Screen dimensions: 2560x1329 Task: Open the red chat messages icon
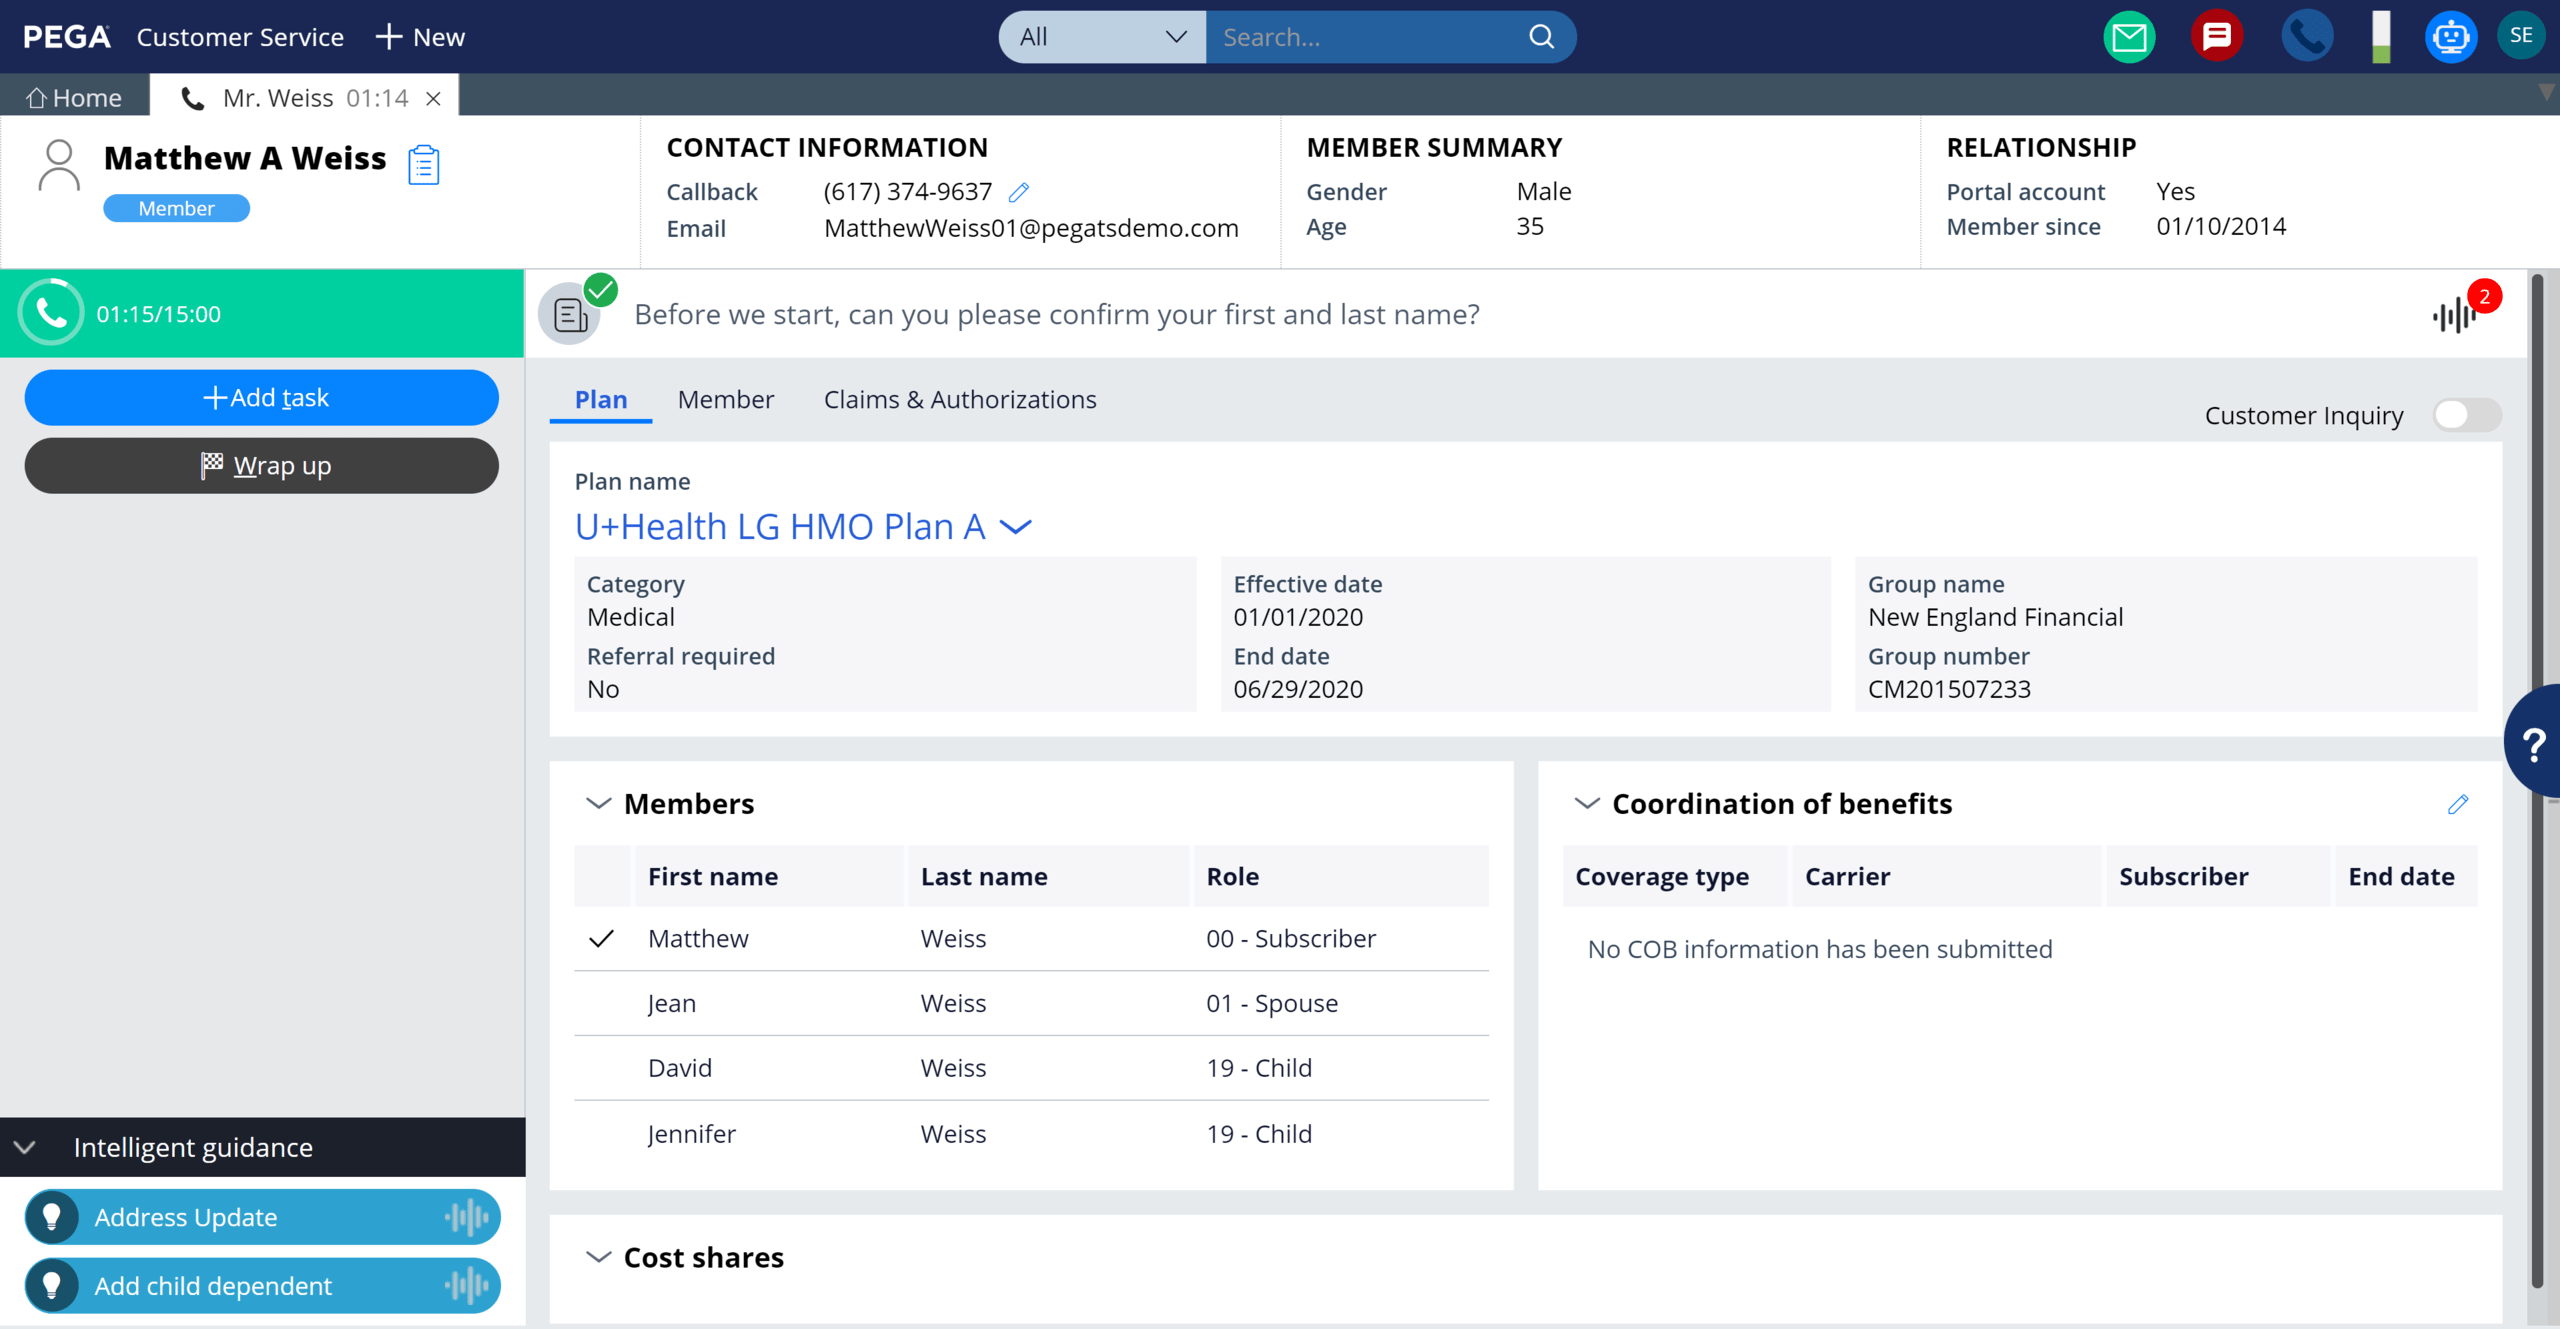tap(2216, 37)
